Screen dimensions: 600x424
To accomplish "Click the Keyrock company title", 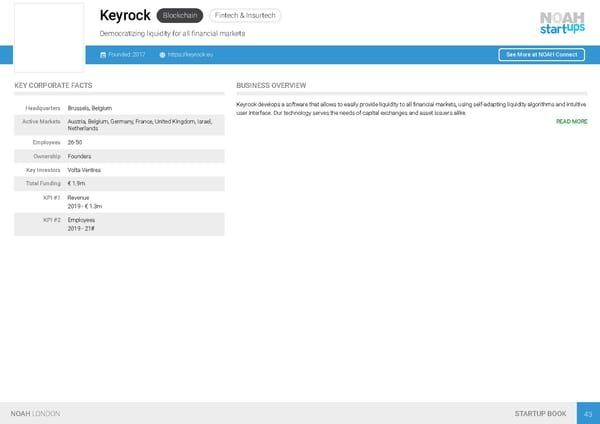I will tap(125, 16).
